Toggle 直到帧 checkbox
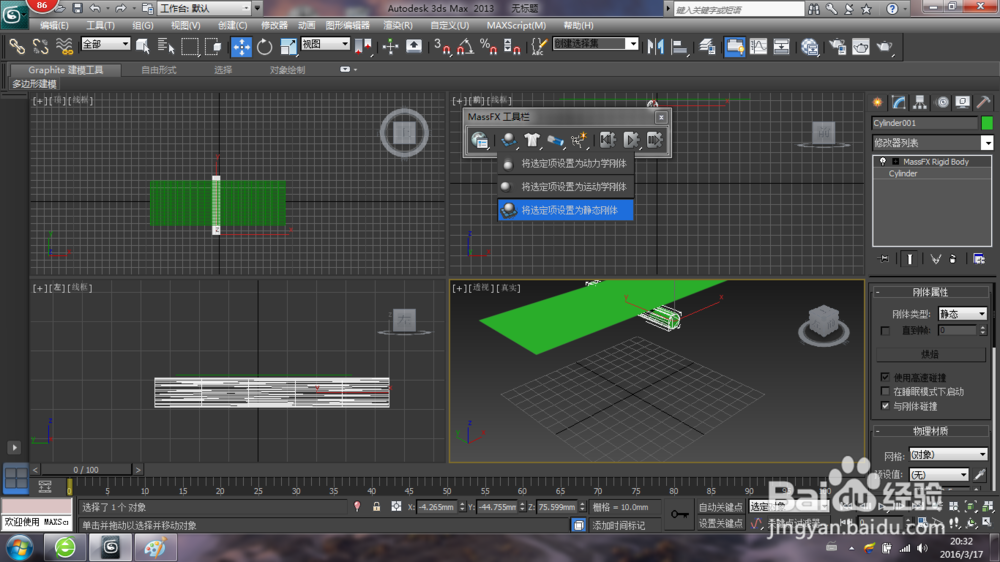The height and width of the screenshot is (562, 1000). [885, 330]
